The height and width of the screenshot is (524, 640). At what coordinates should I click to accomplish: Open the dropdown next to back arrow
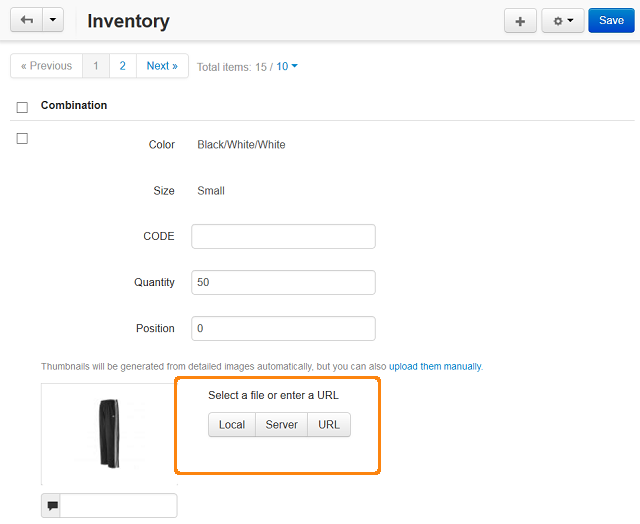[x=53, y=20]
